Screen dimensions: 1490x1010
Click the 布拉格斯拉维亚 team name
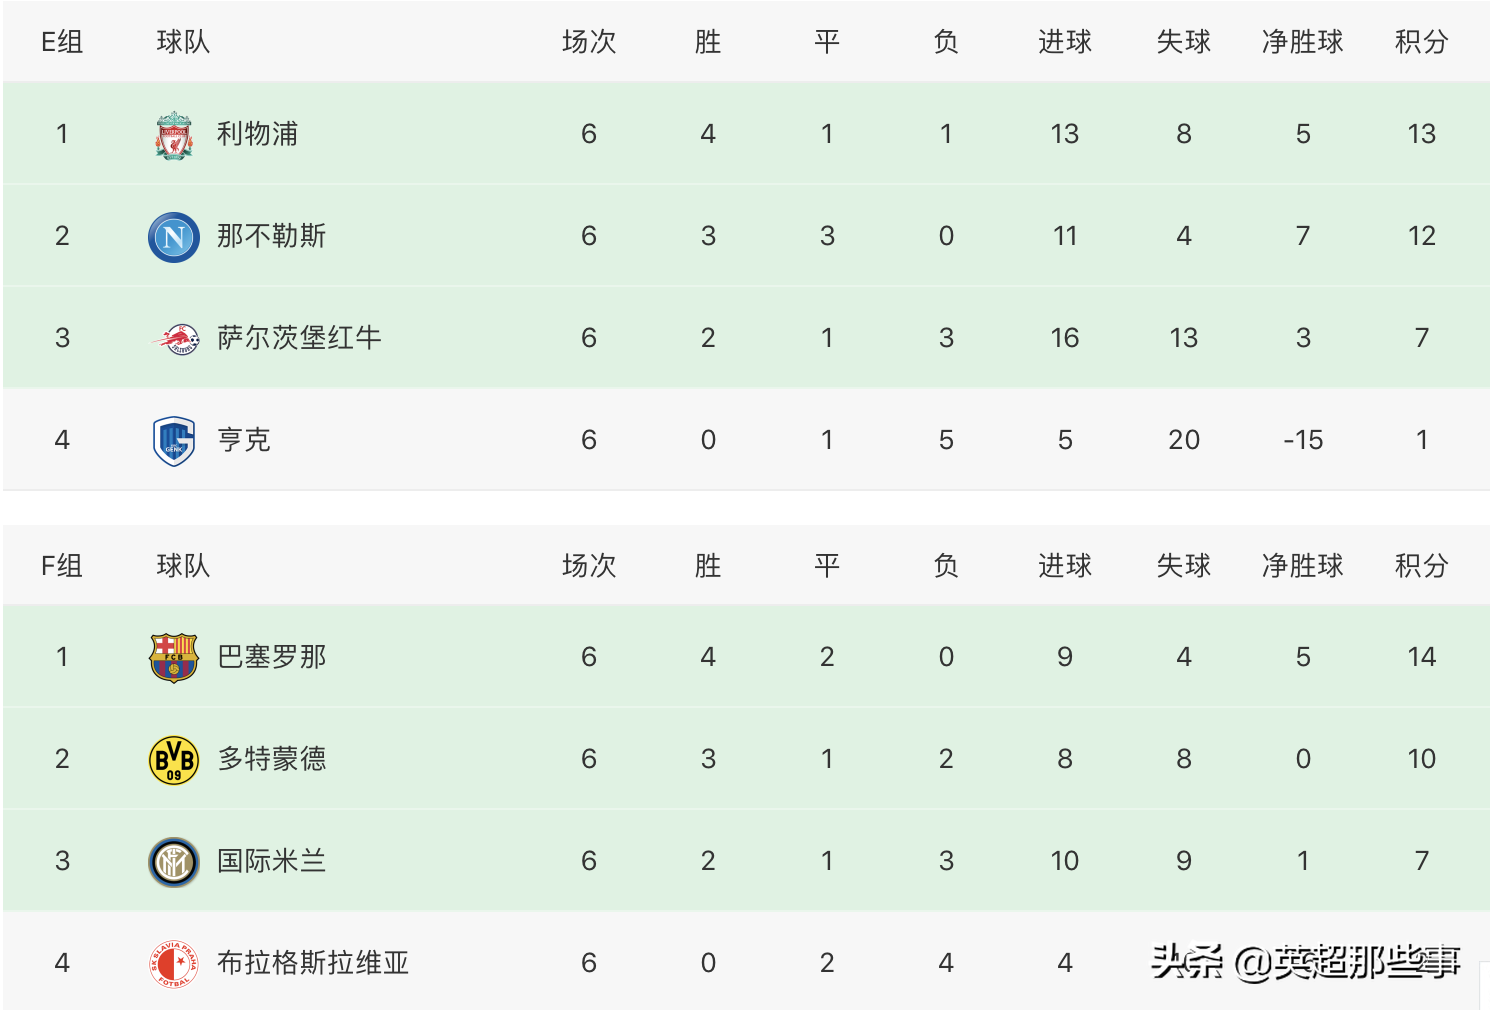tap(313, 963)
